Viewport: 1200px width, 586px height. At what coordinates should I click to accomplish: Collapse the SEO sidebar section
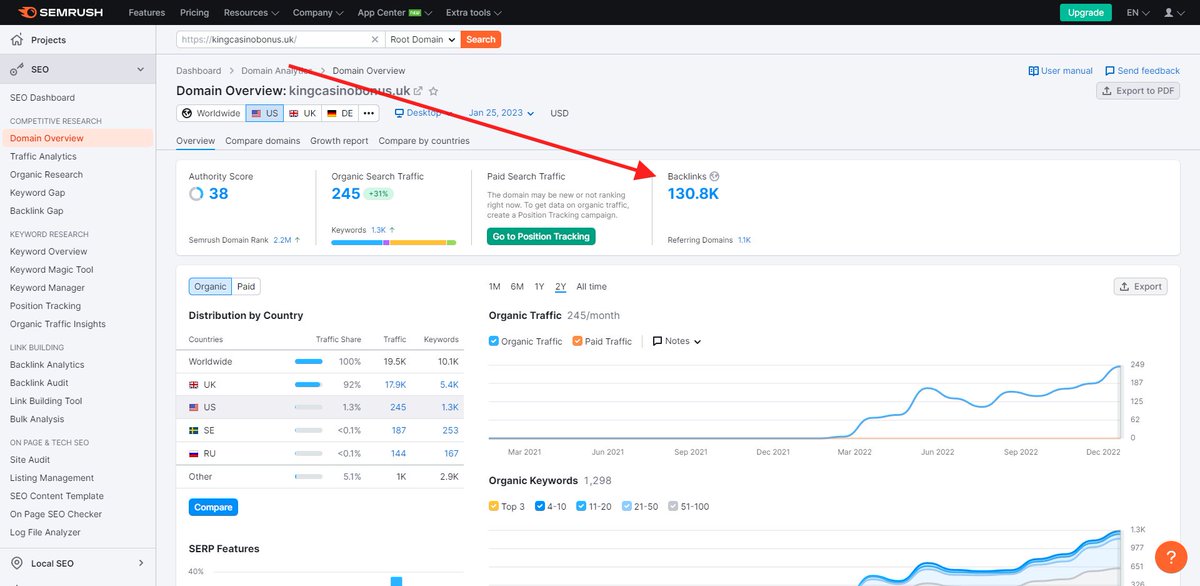point(140,70)
